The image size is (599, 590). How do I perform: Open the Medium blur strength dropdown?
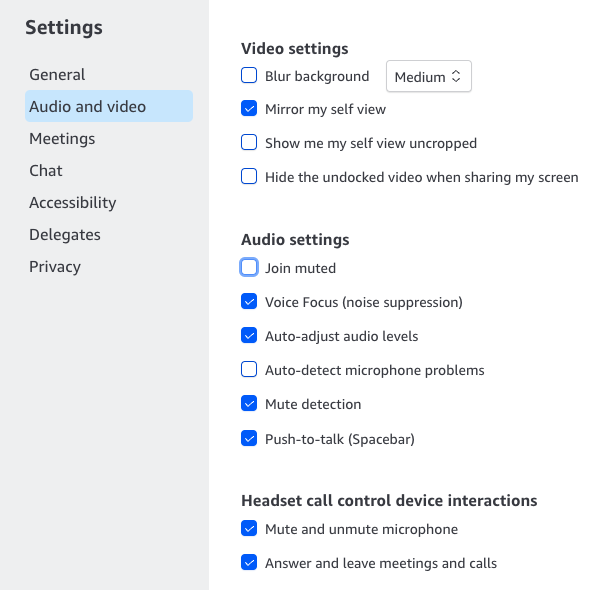(x=429, y=76)
